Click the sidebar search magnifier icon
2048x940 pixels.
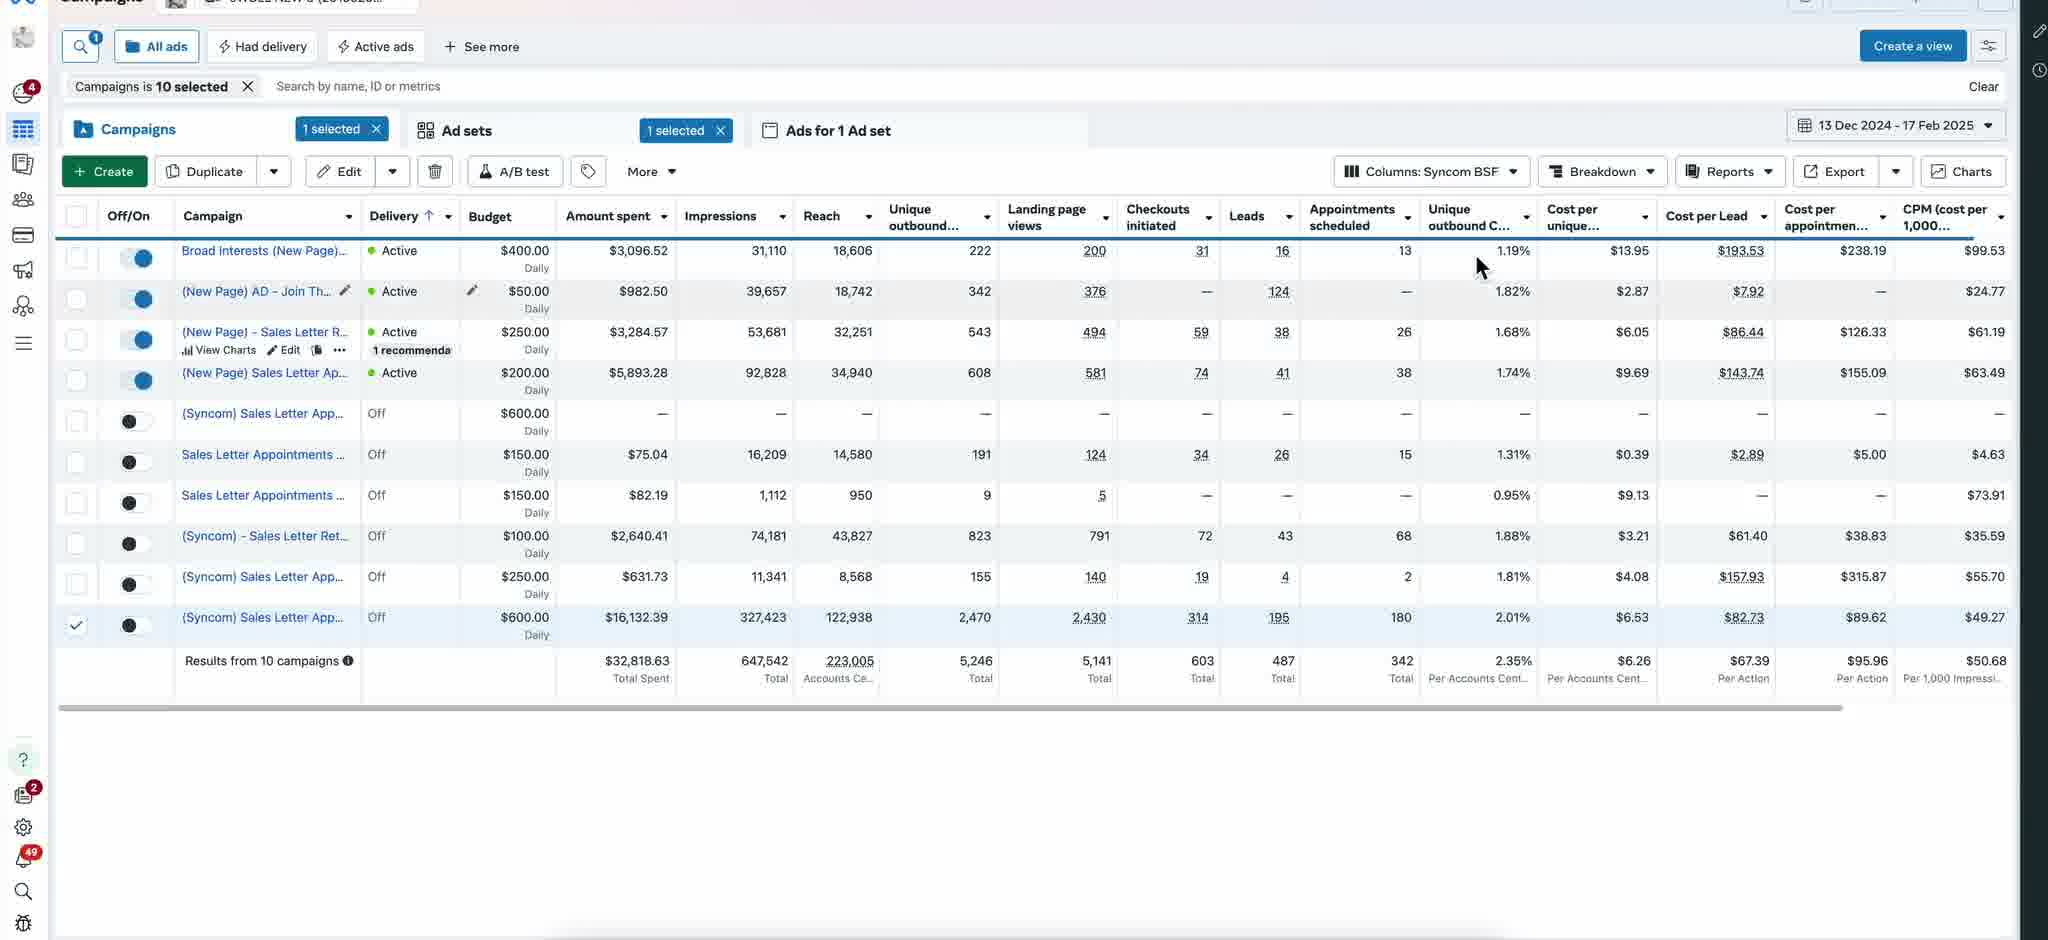23,891
